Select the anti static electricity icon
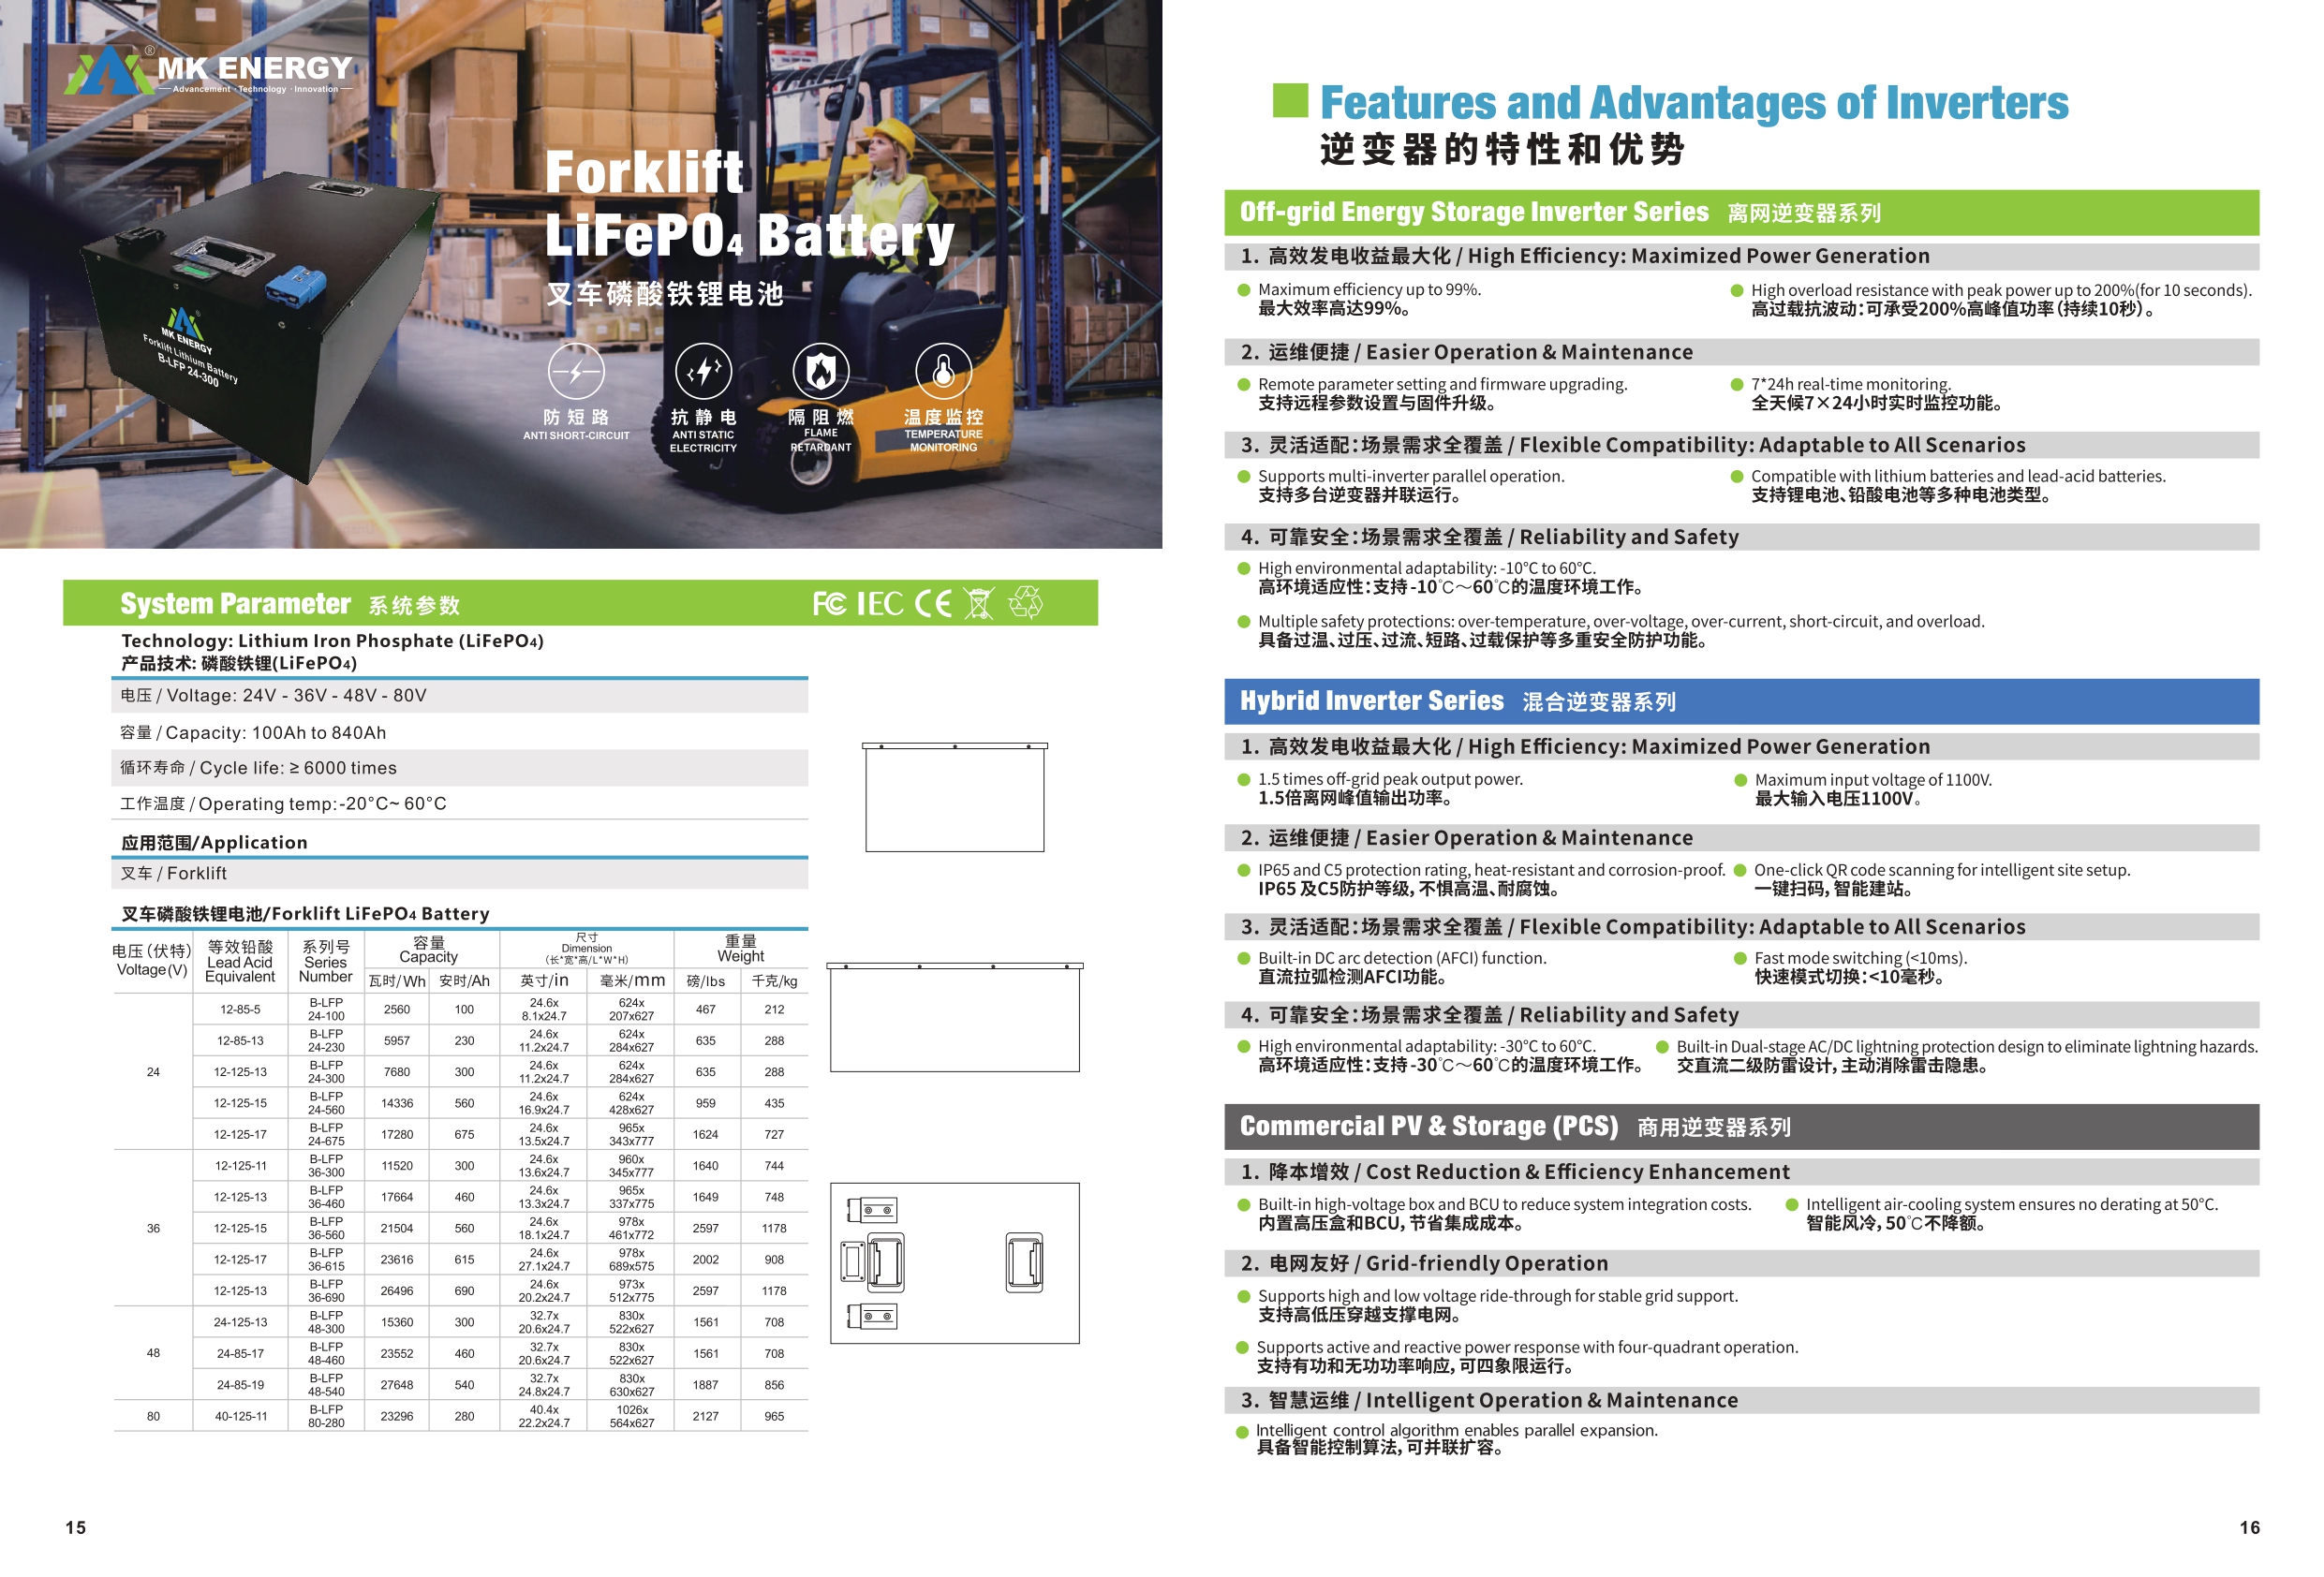The image size is (2324, 1577). tap(703, 371)
